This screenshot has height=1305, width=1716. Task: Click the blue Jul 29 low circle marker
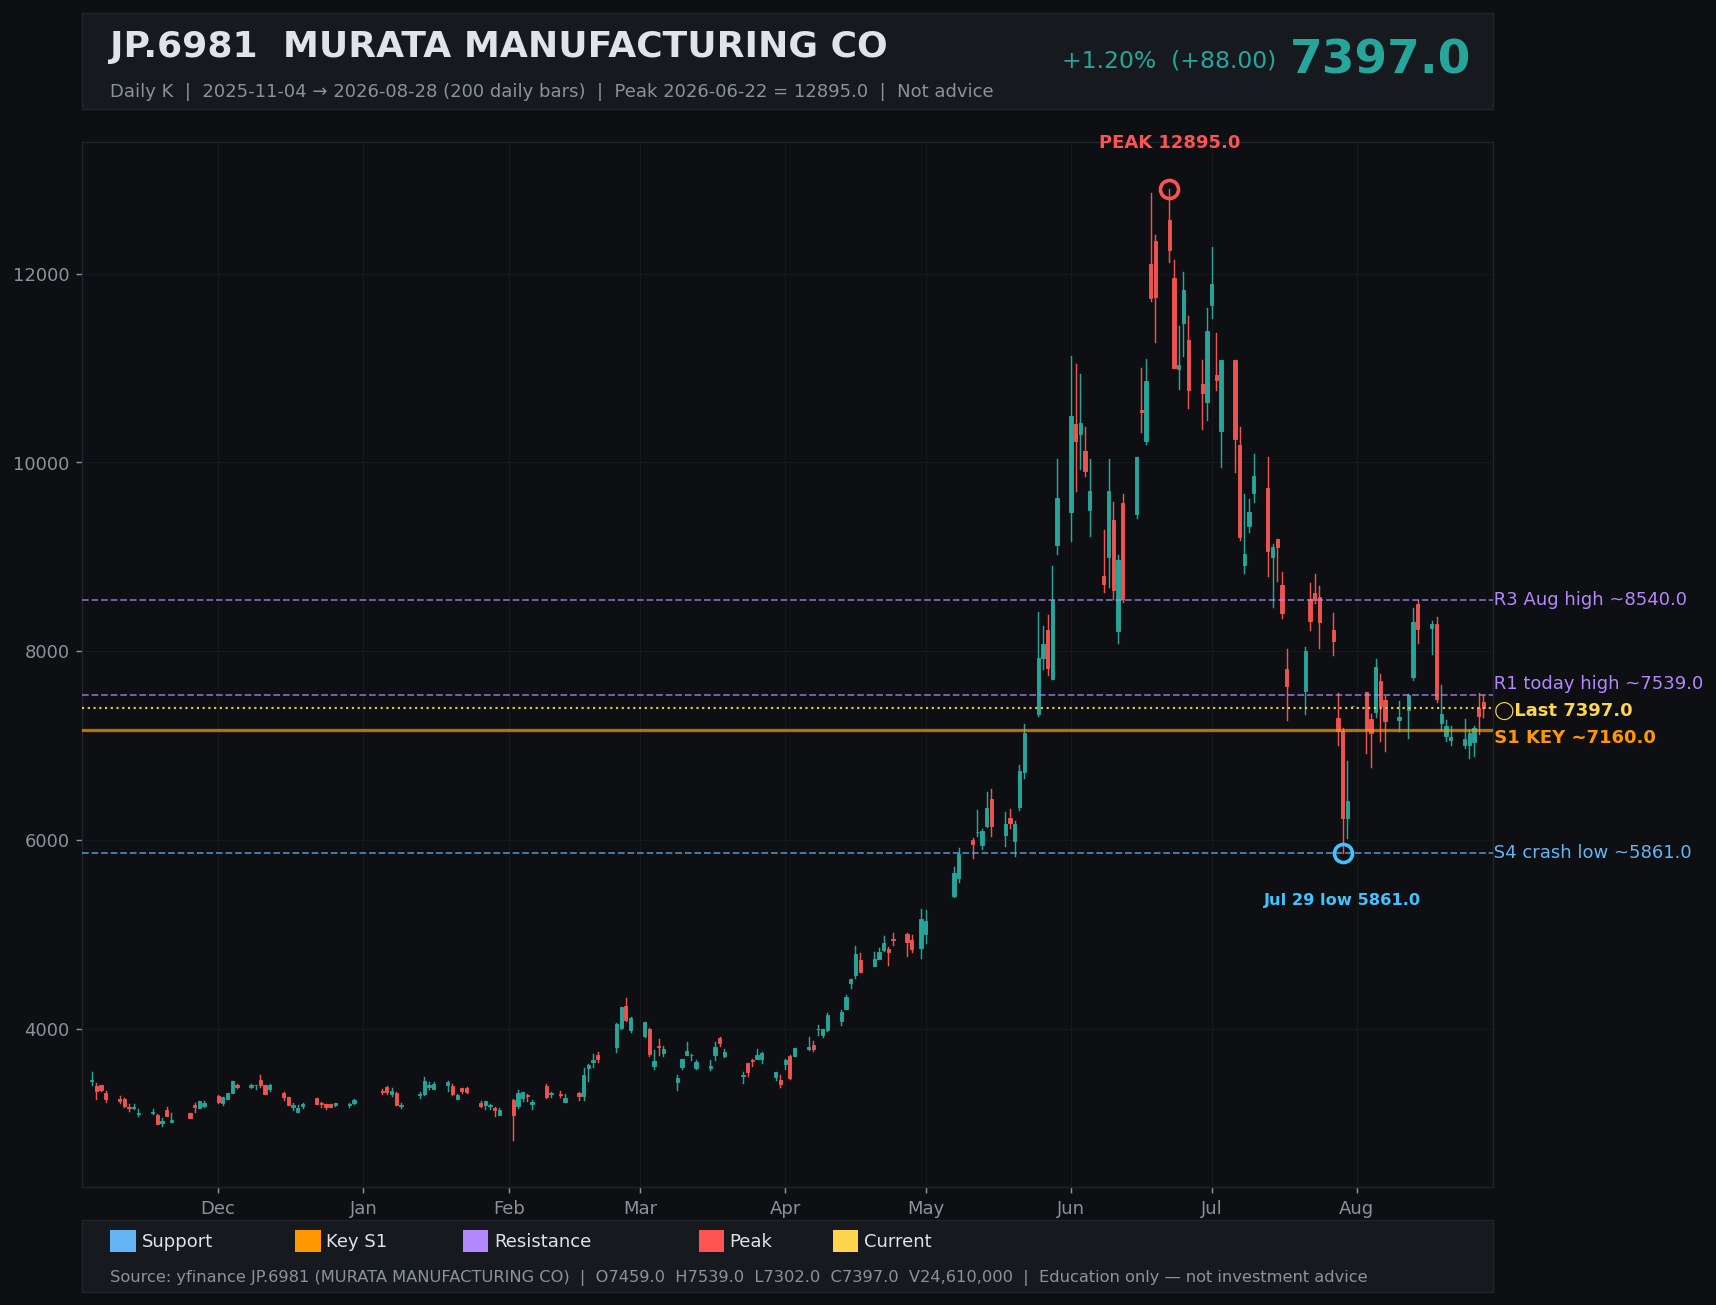[x=1343, y=853]
